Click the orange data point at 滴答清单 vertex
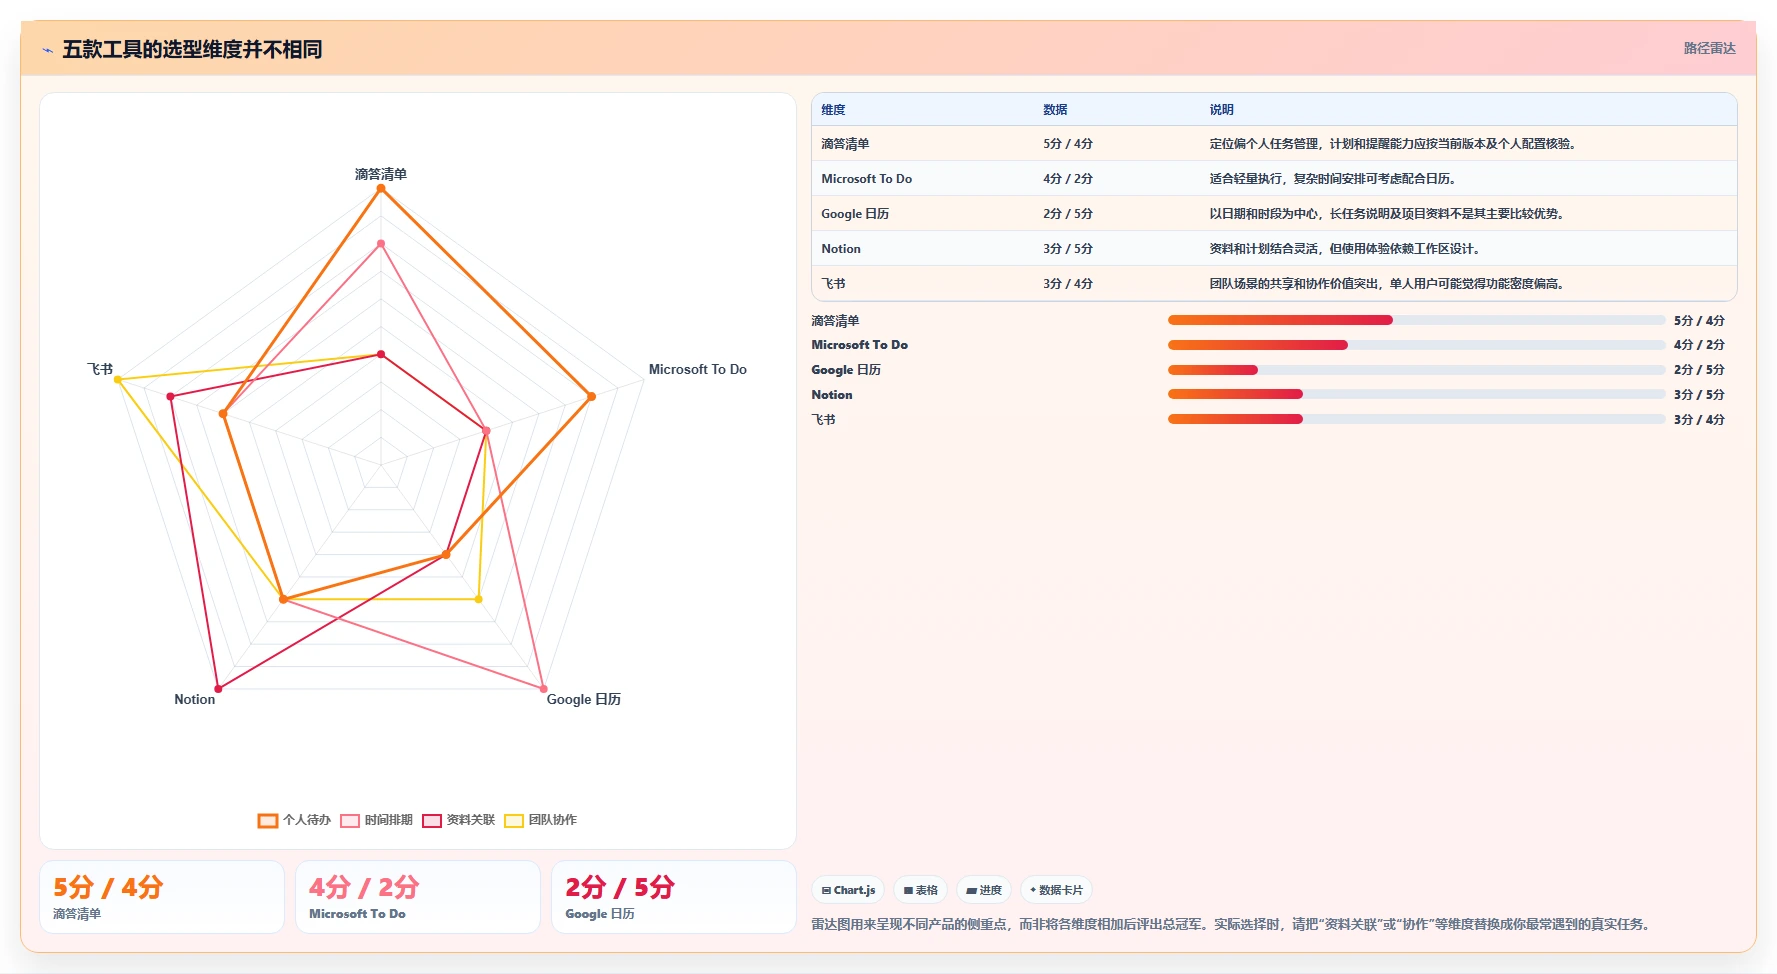 381,188
